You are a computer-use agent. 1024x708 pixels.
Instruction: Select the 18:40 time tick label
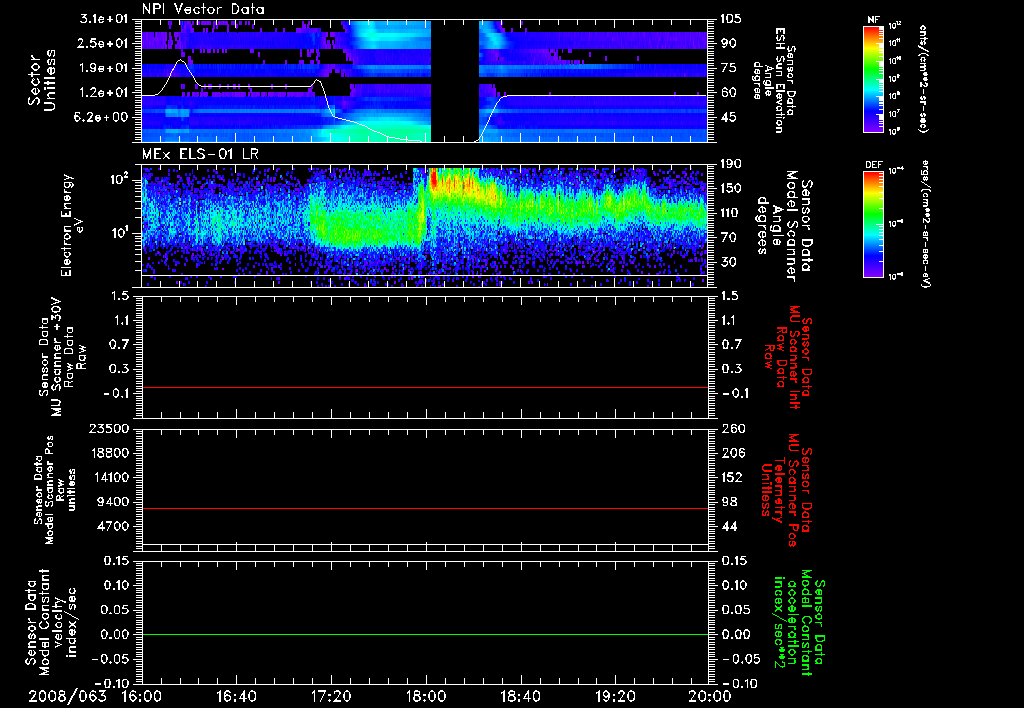[520, 697]
